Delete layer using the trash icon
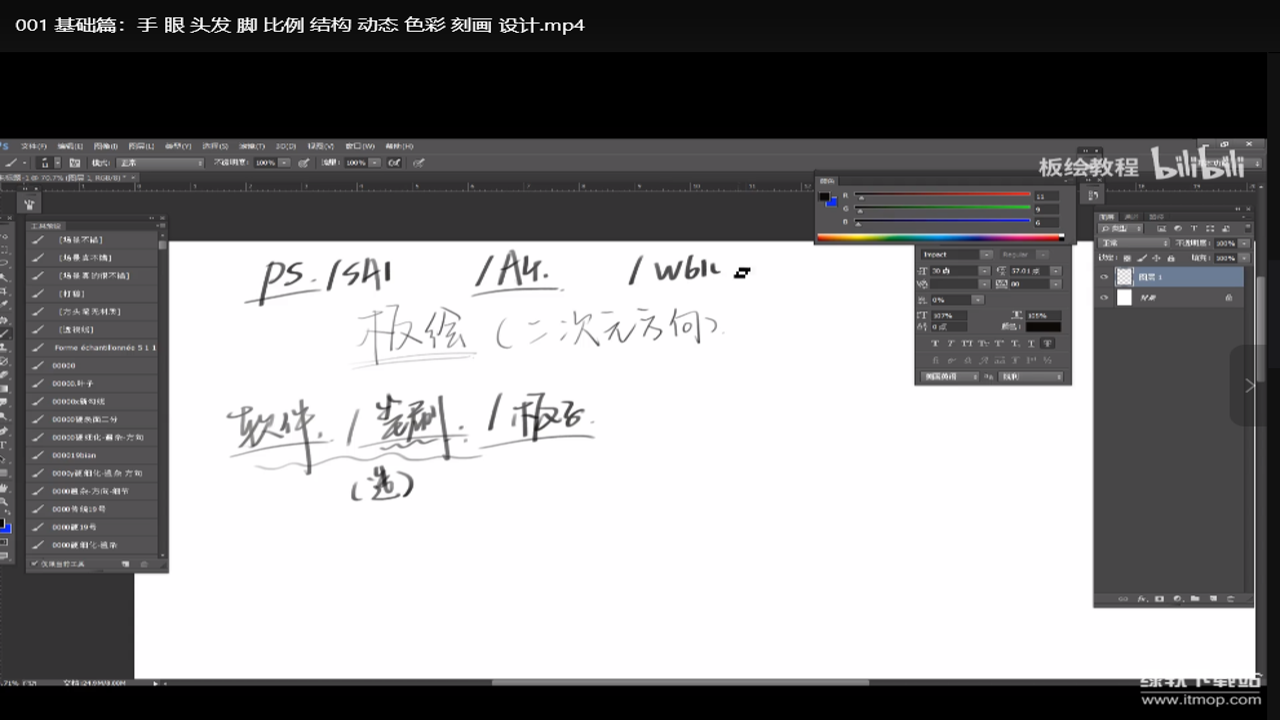This screenshot has width=1280, height=720. click(1231, 599)
